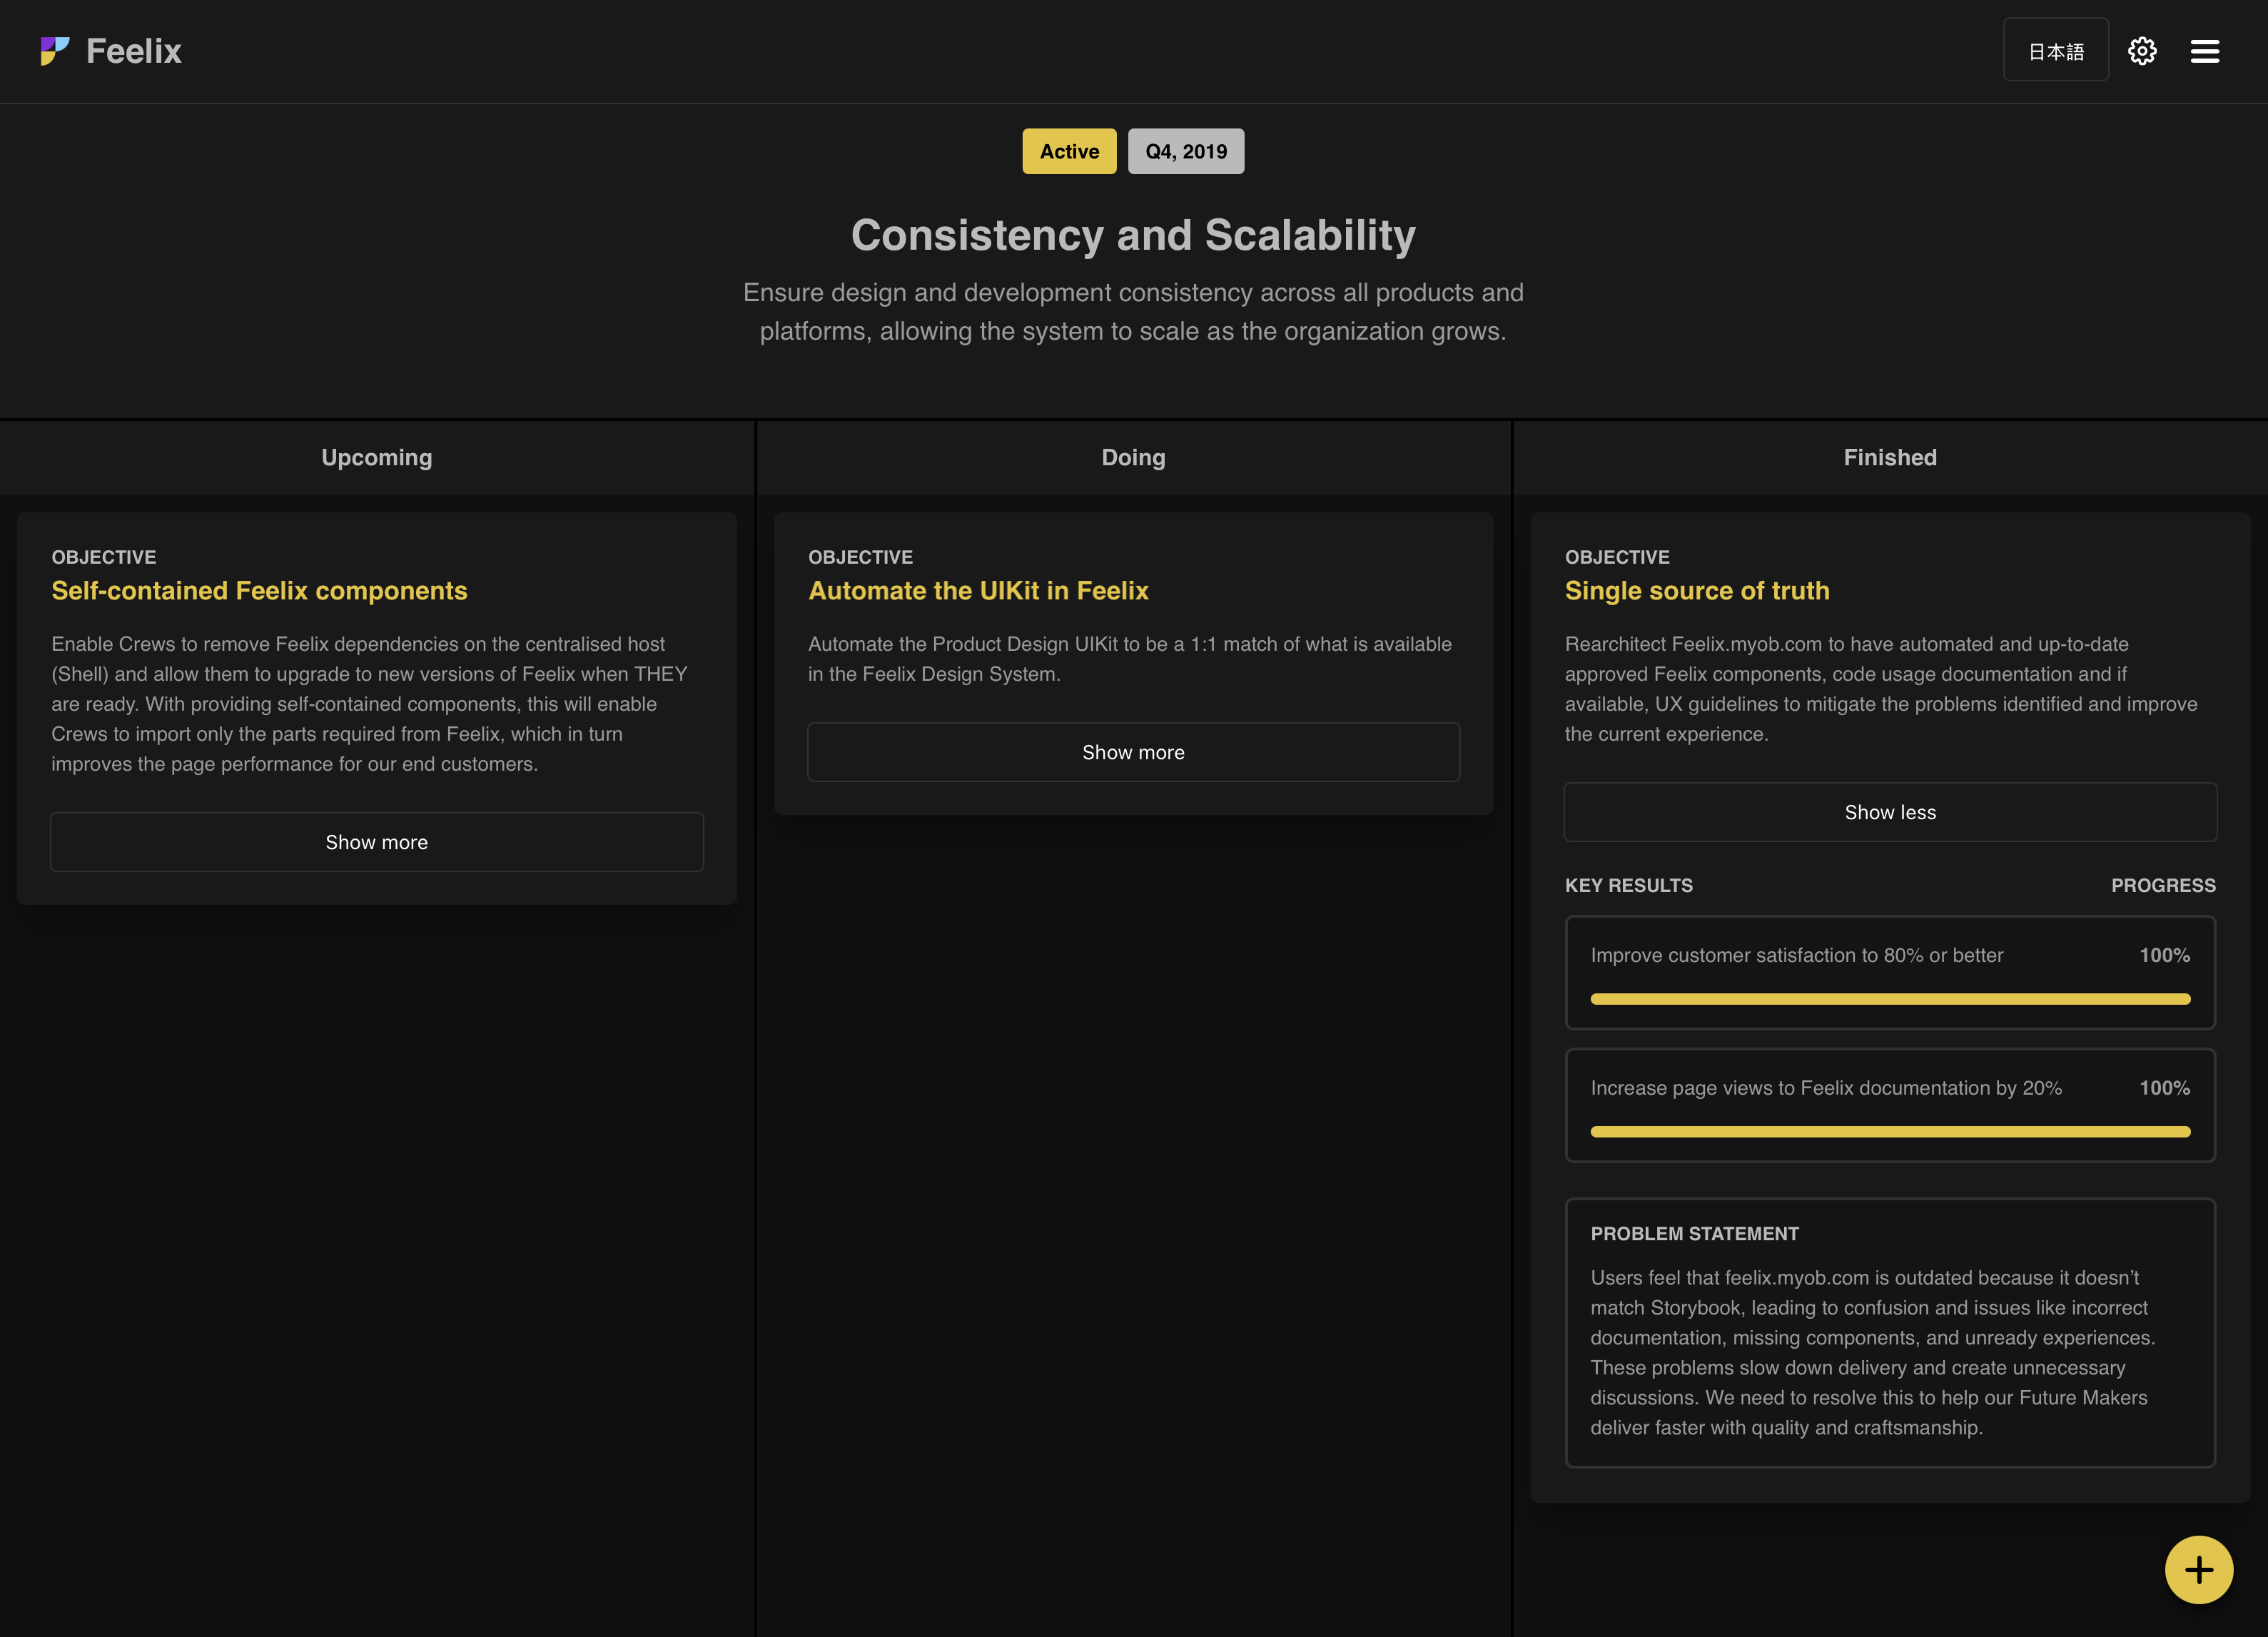This screenshot has width=2268, height=1637.
Task: Open 'Automate the UIKit in Feelix' title
Action: point(978,591)
